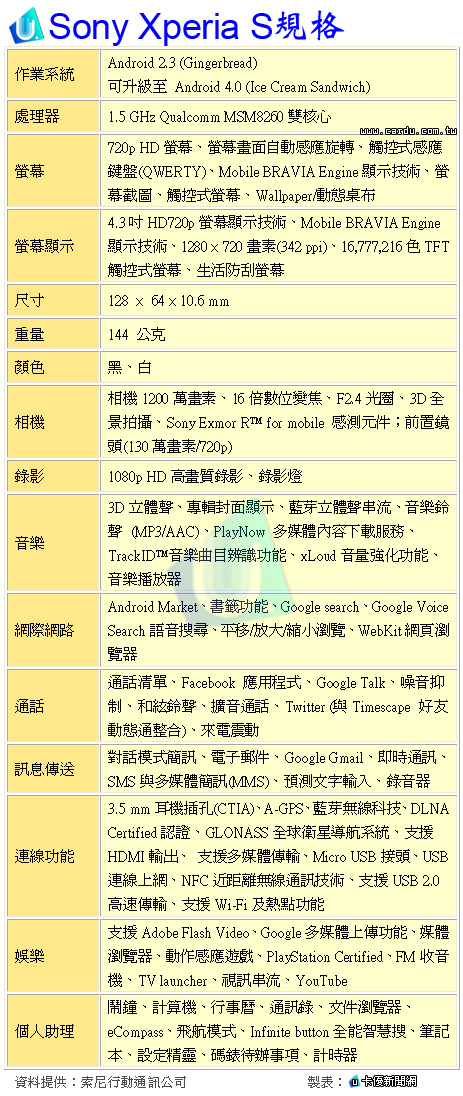This screenshot has width=463, height=1096.
Task: Click '資料提供：索尼行動通訊公司' footer text
Action: click(101, 1082)
